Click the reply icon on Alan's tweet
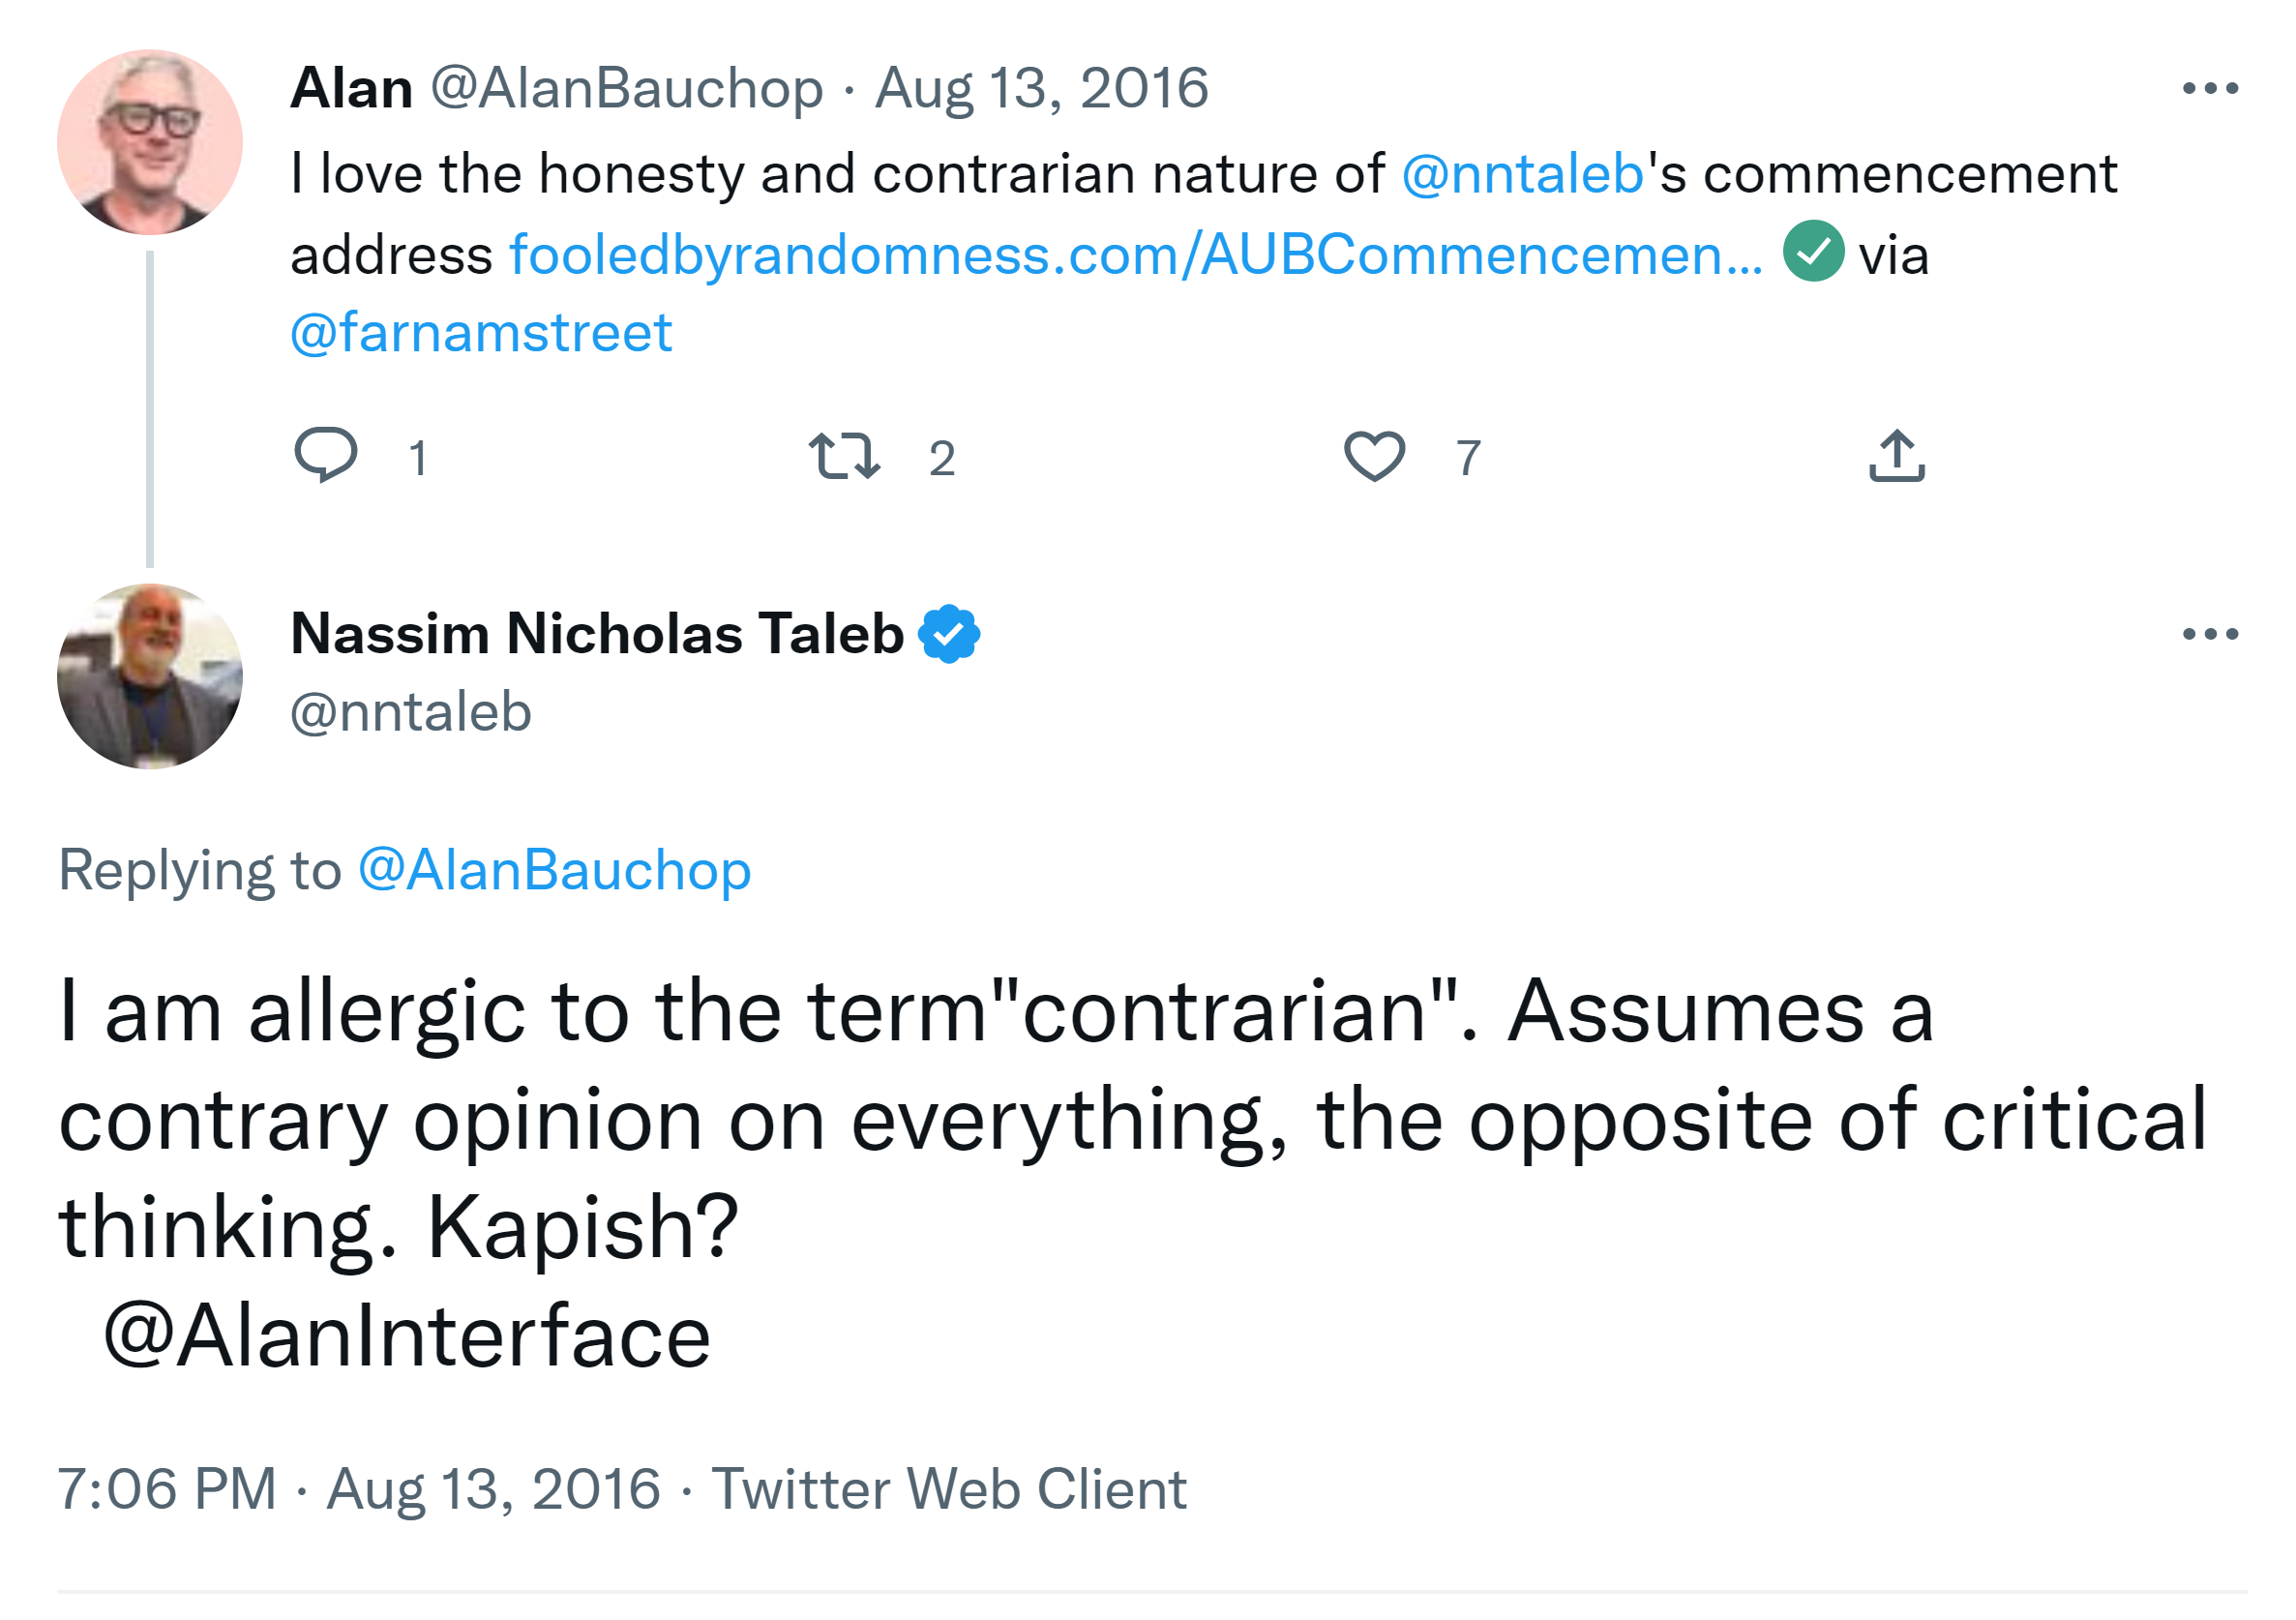This screenshot has height=1620, width=2296. [x=326, y=456]
